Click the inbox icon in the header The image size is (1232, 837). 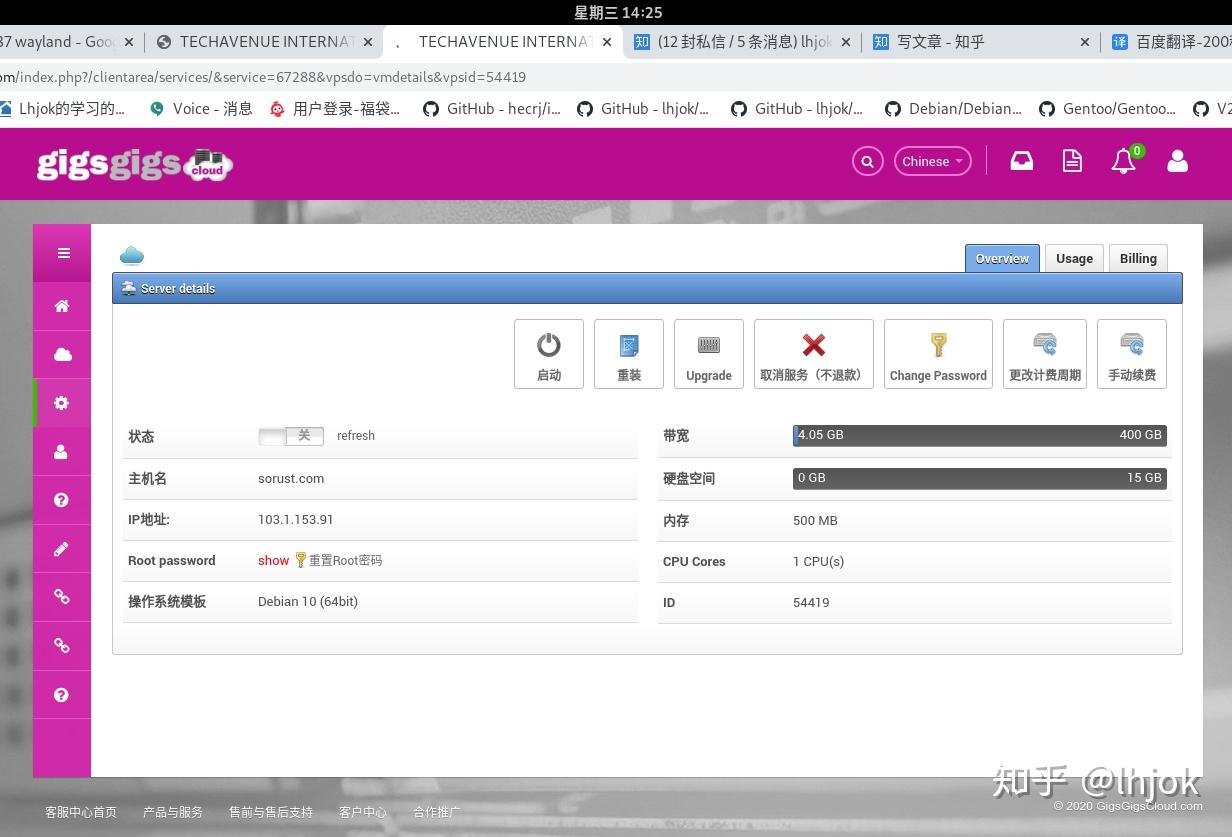point(1021,160)
